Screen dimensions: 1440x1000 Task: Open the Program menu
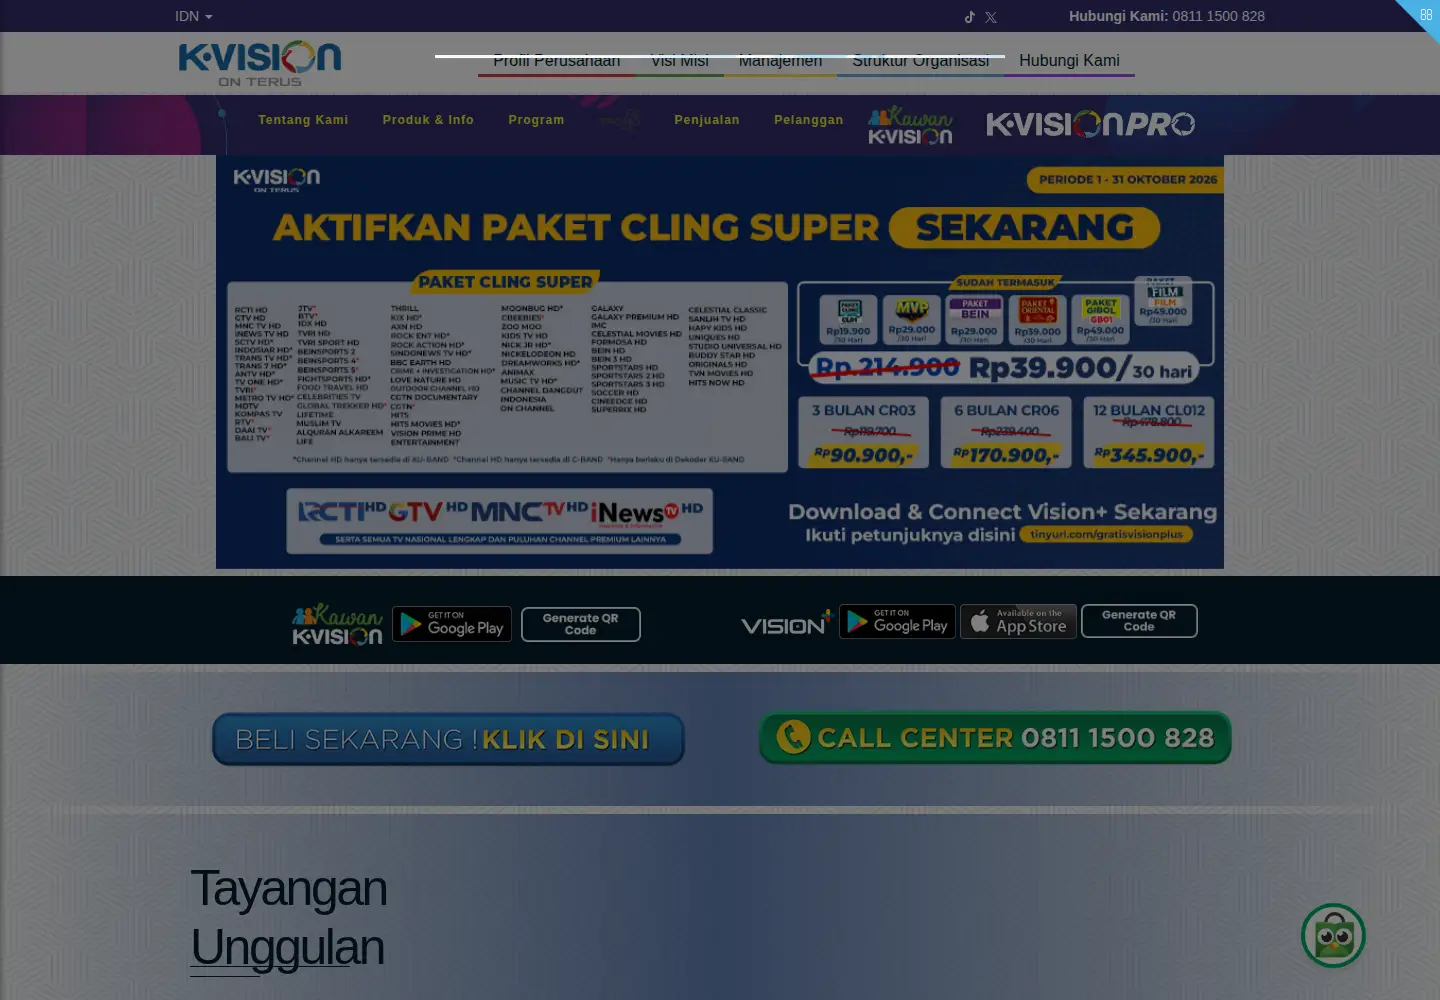point(536,120)
